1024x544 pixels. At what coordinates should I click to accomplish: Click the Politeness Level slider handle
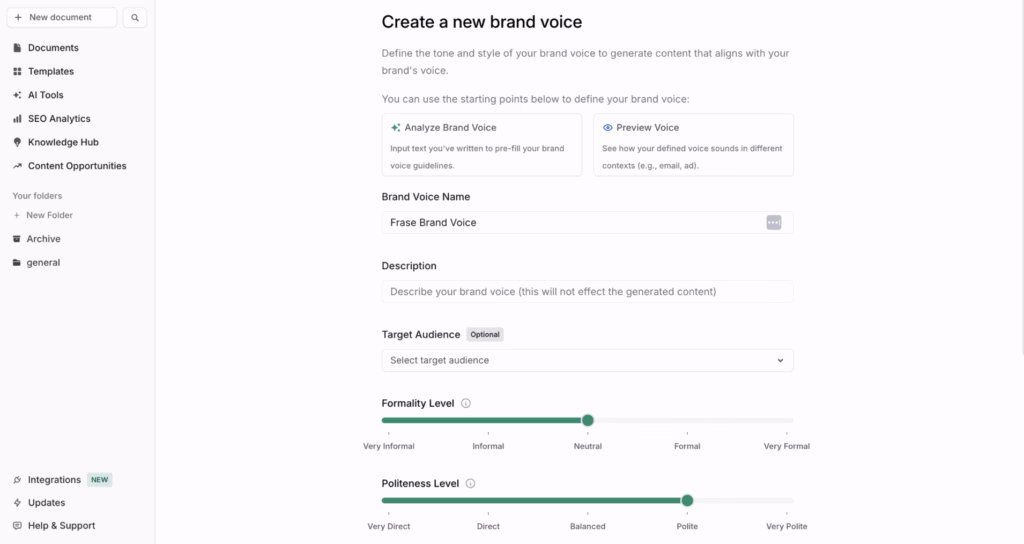coord(687,500)
